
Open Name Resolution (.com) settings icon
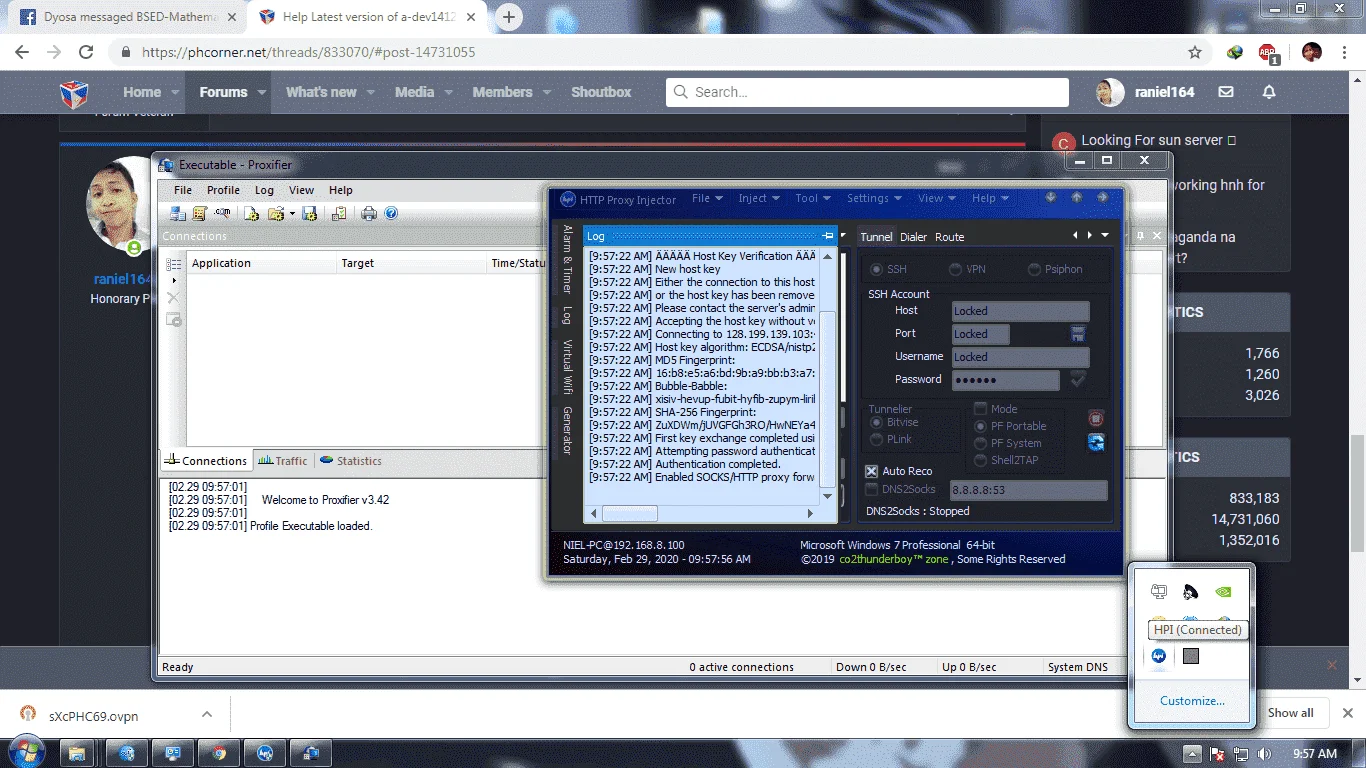(222, 213)
